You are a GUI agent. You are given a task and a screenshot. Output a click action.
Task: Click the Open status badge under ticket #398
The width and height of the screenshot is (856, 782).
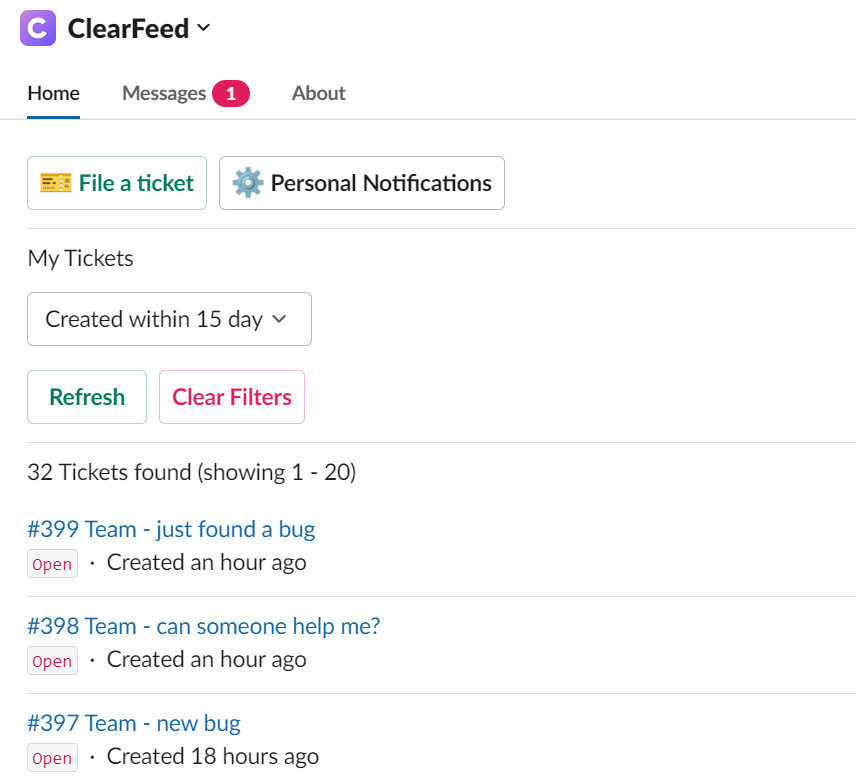[52, 661]
